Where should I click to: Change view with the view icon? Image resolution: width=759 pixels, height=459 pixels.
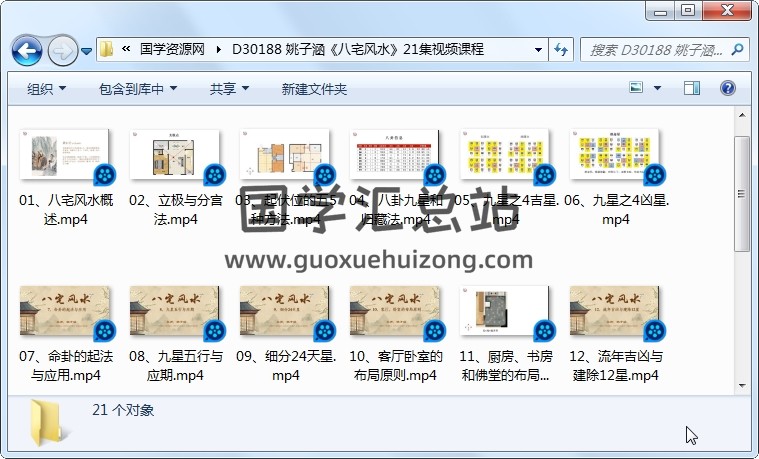pyautogui.click(x=636, y=88)
